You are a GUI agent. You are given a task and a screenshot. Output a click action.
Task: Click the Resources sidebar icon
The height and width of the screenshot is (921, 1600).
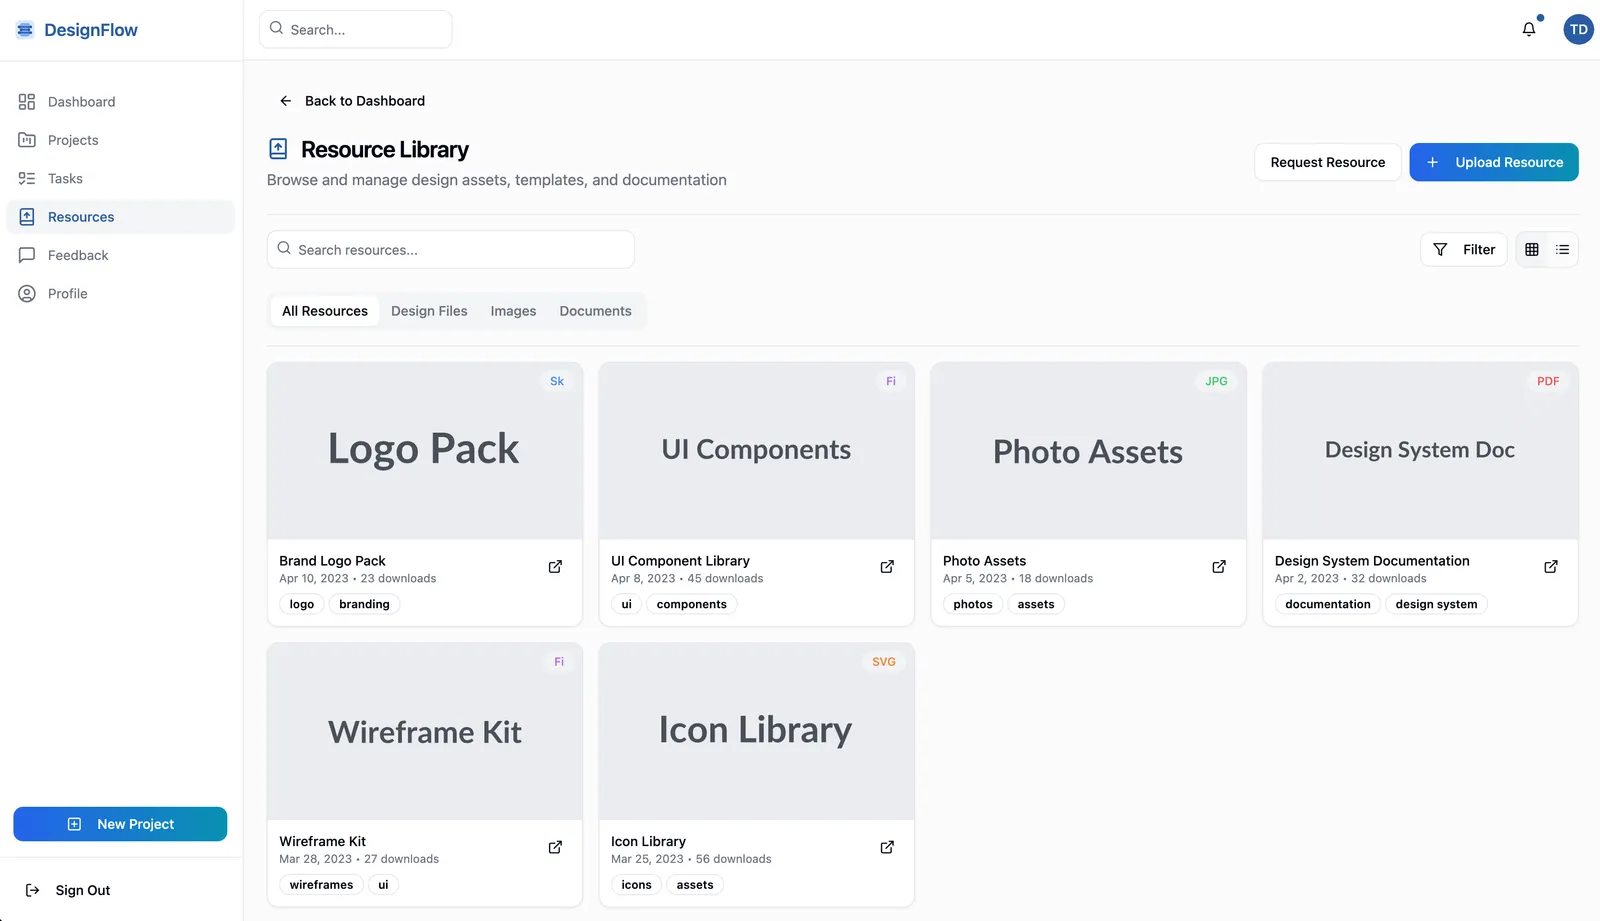[27, 217]
